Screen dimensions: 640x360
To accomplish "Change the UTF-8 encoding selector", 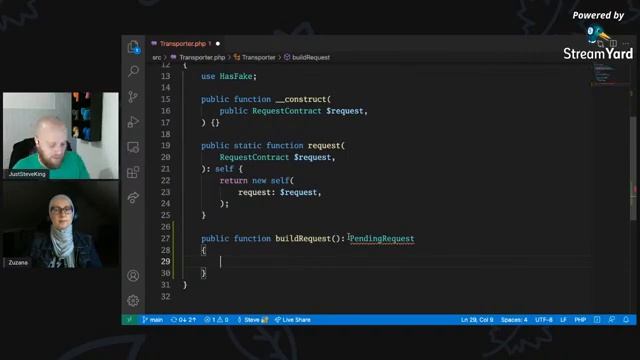I will 544,320.
